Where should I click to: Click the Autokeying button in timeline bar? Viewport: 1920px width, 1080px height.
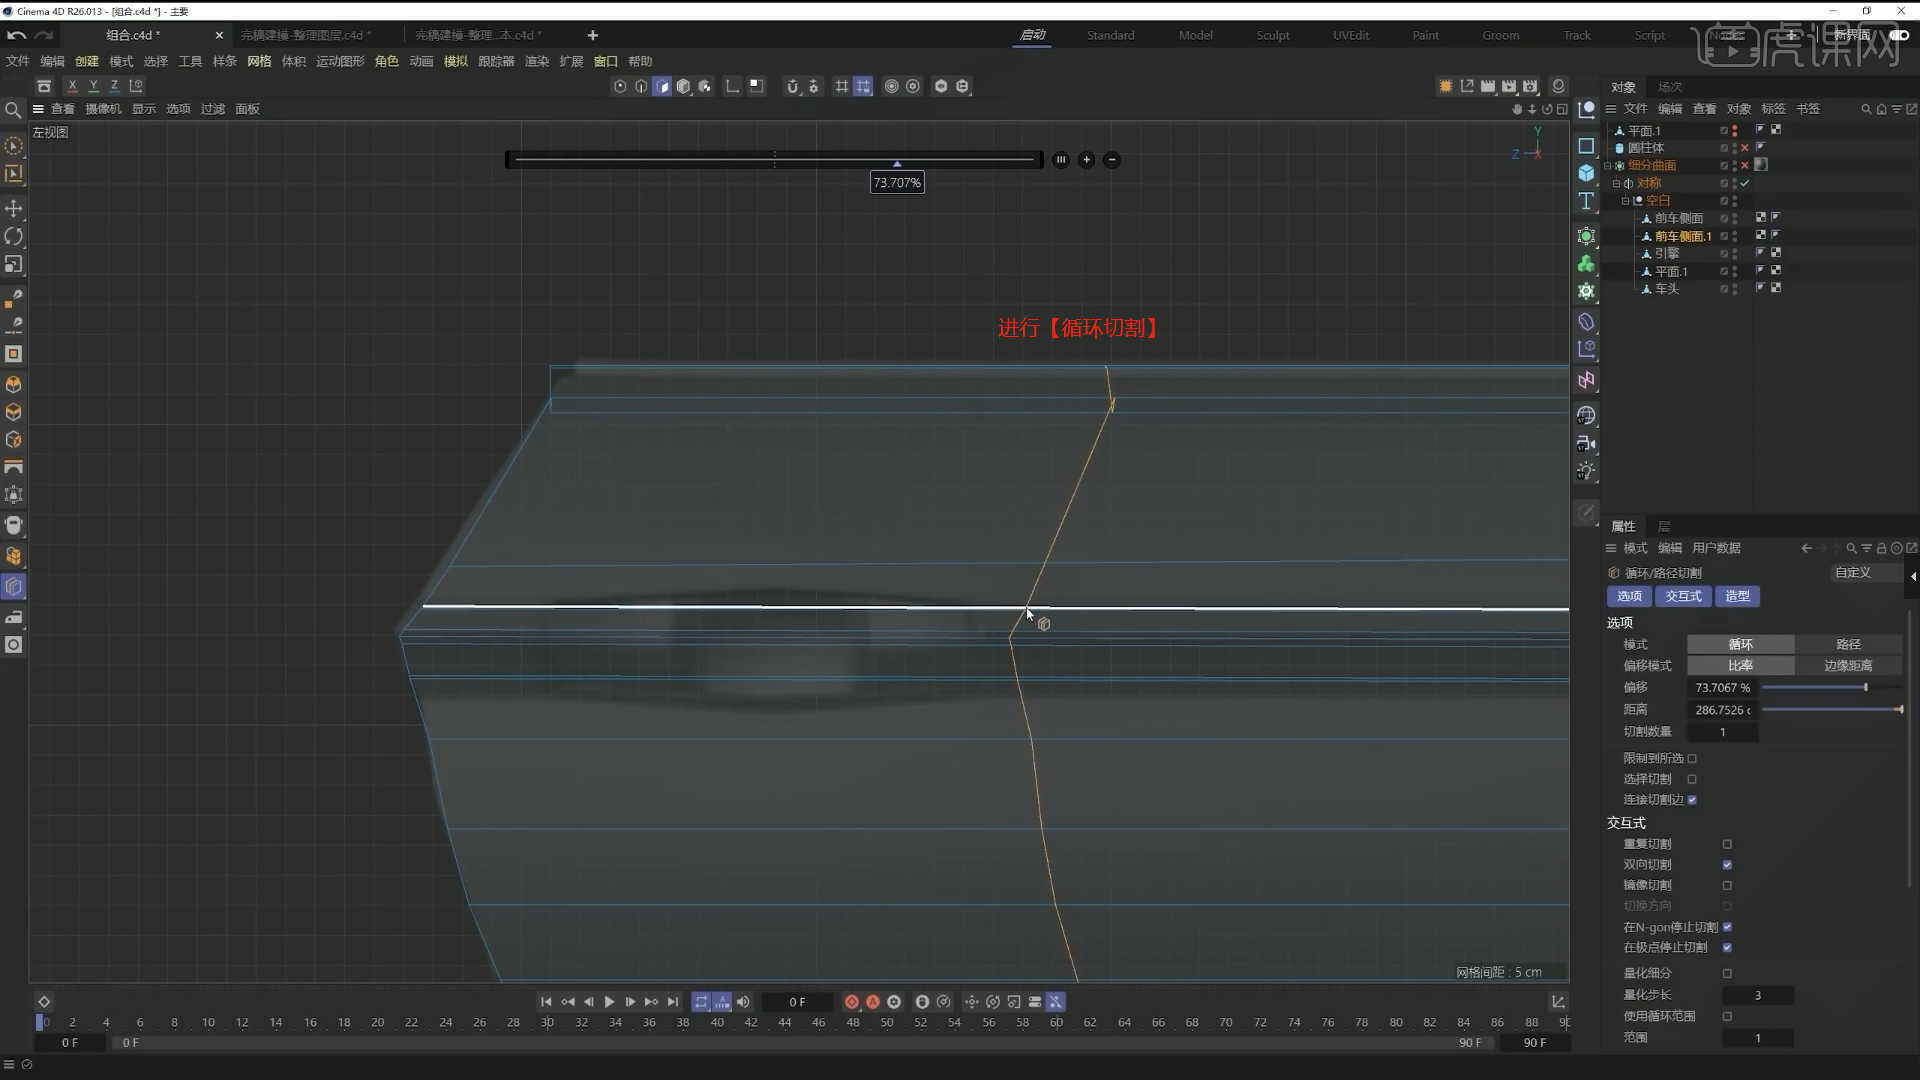[872, 1001]
